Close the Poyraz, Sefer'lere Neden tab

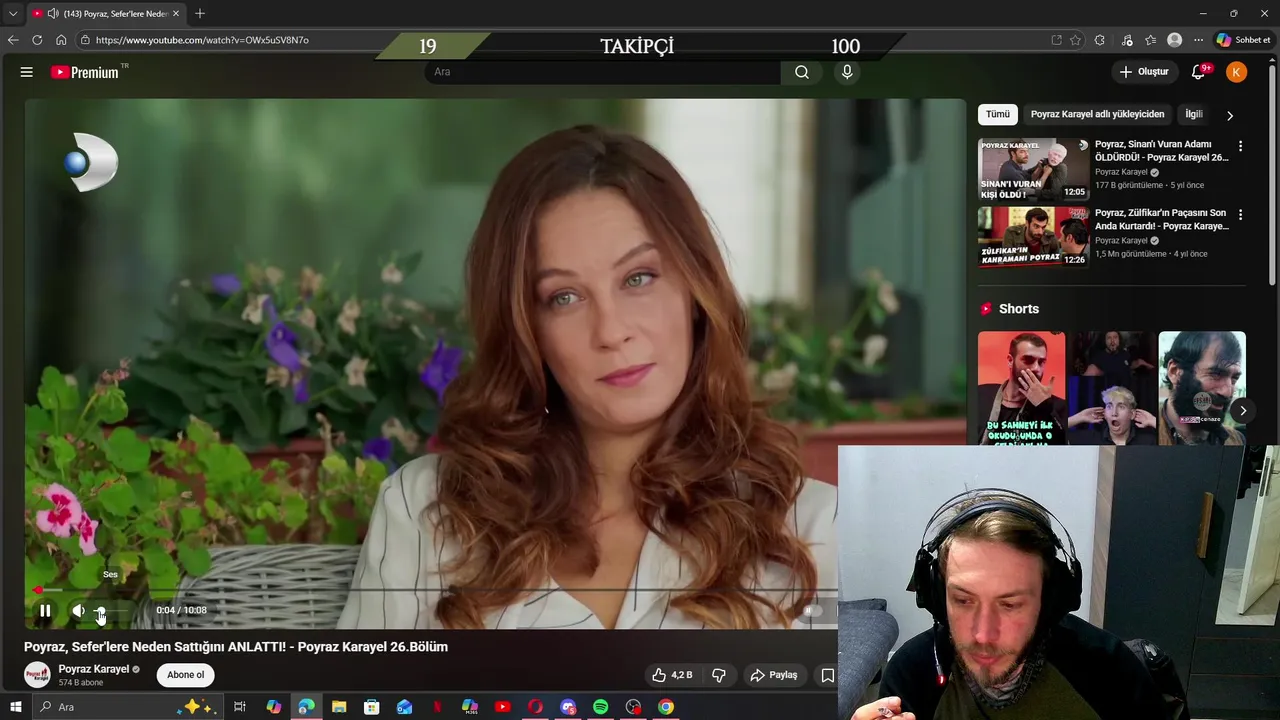(x=176, y=13)
